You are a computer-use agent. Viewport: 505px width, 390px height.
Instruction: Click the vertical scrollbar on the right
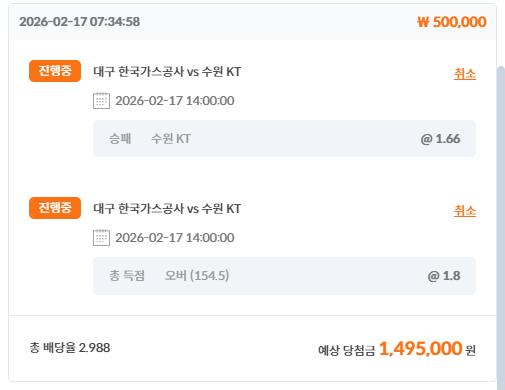pos(501,228)
